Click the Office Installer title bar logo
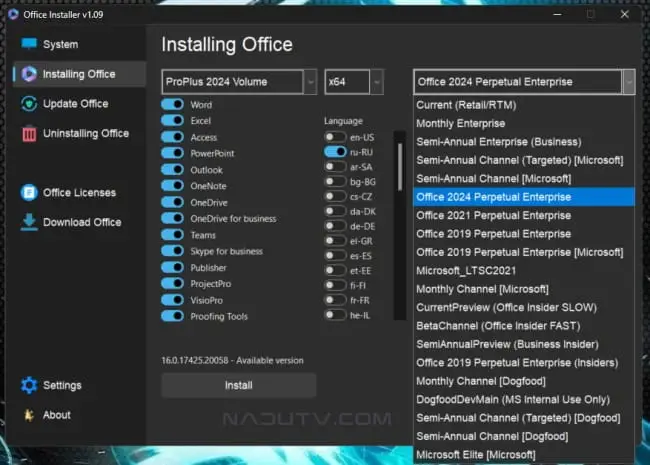The image size is (650, 465). pyautogui.click(x=13, y=15)
